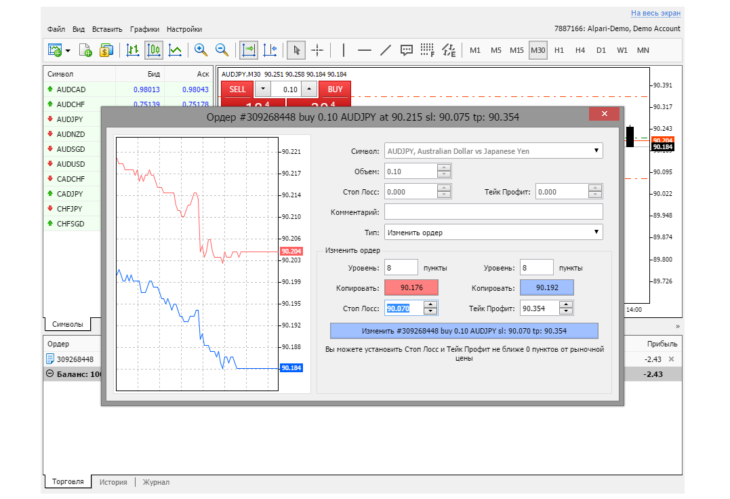Switch to W1 timeframe

[x=622, y=50]
